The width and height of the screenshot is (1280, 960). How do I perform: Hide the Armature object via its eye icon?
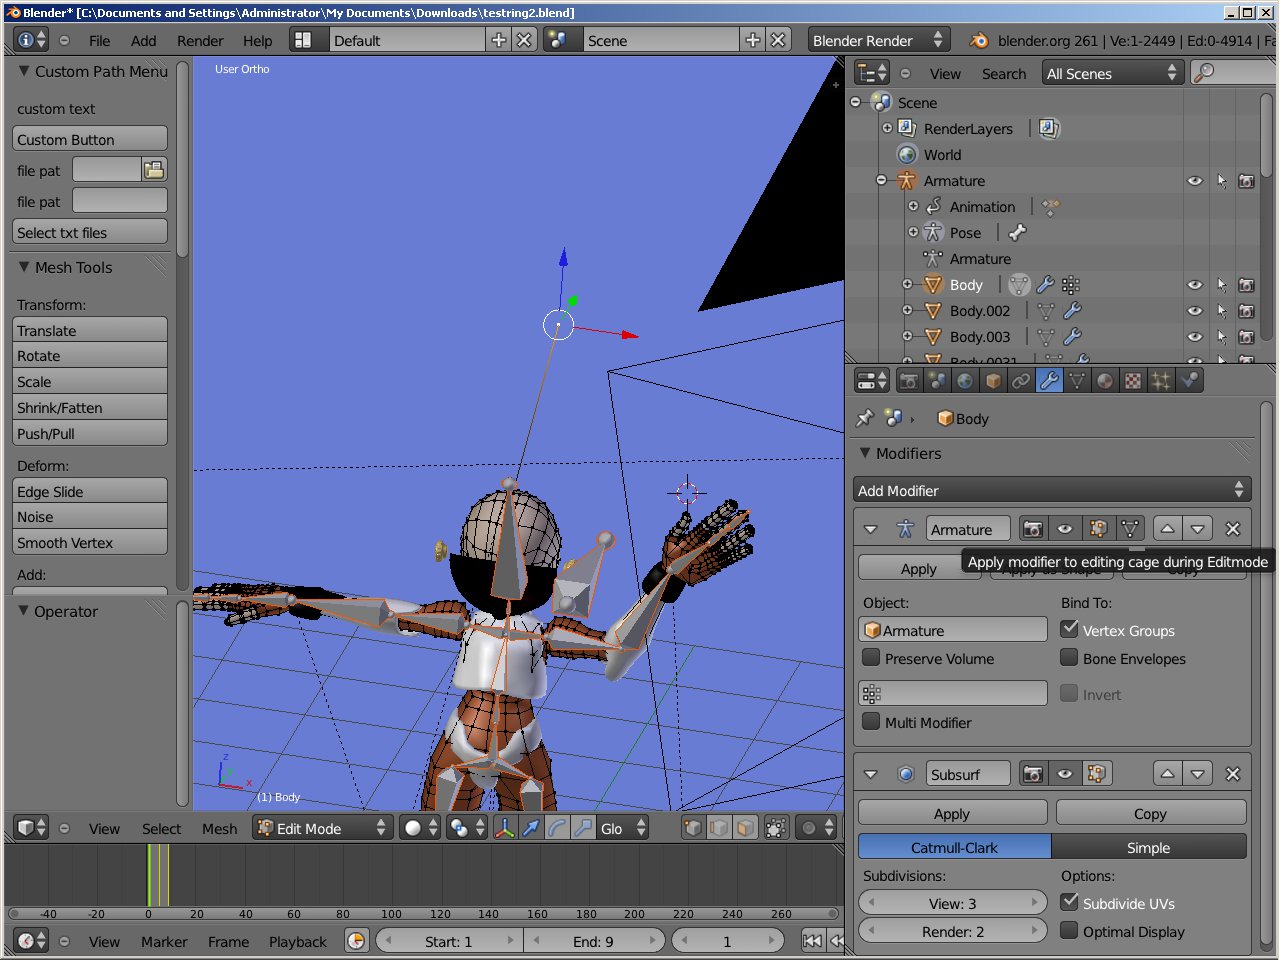1195,181
